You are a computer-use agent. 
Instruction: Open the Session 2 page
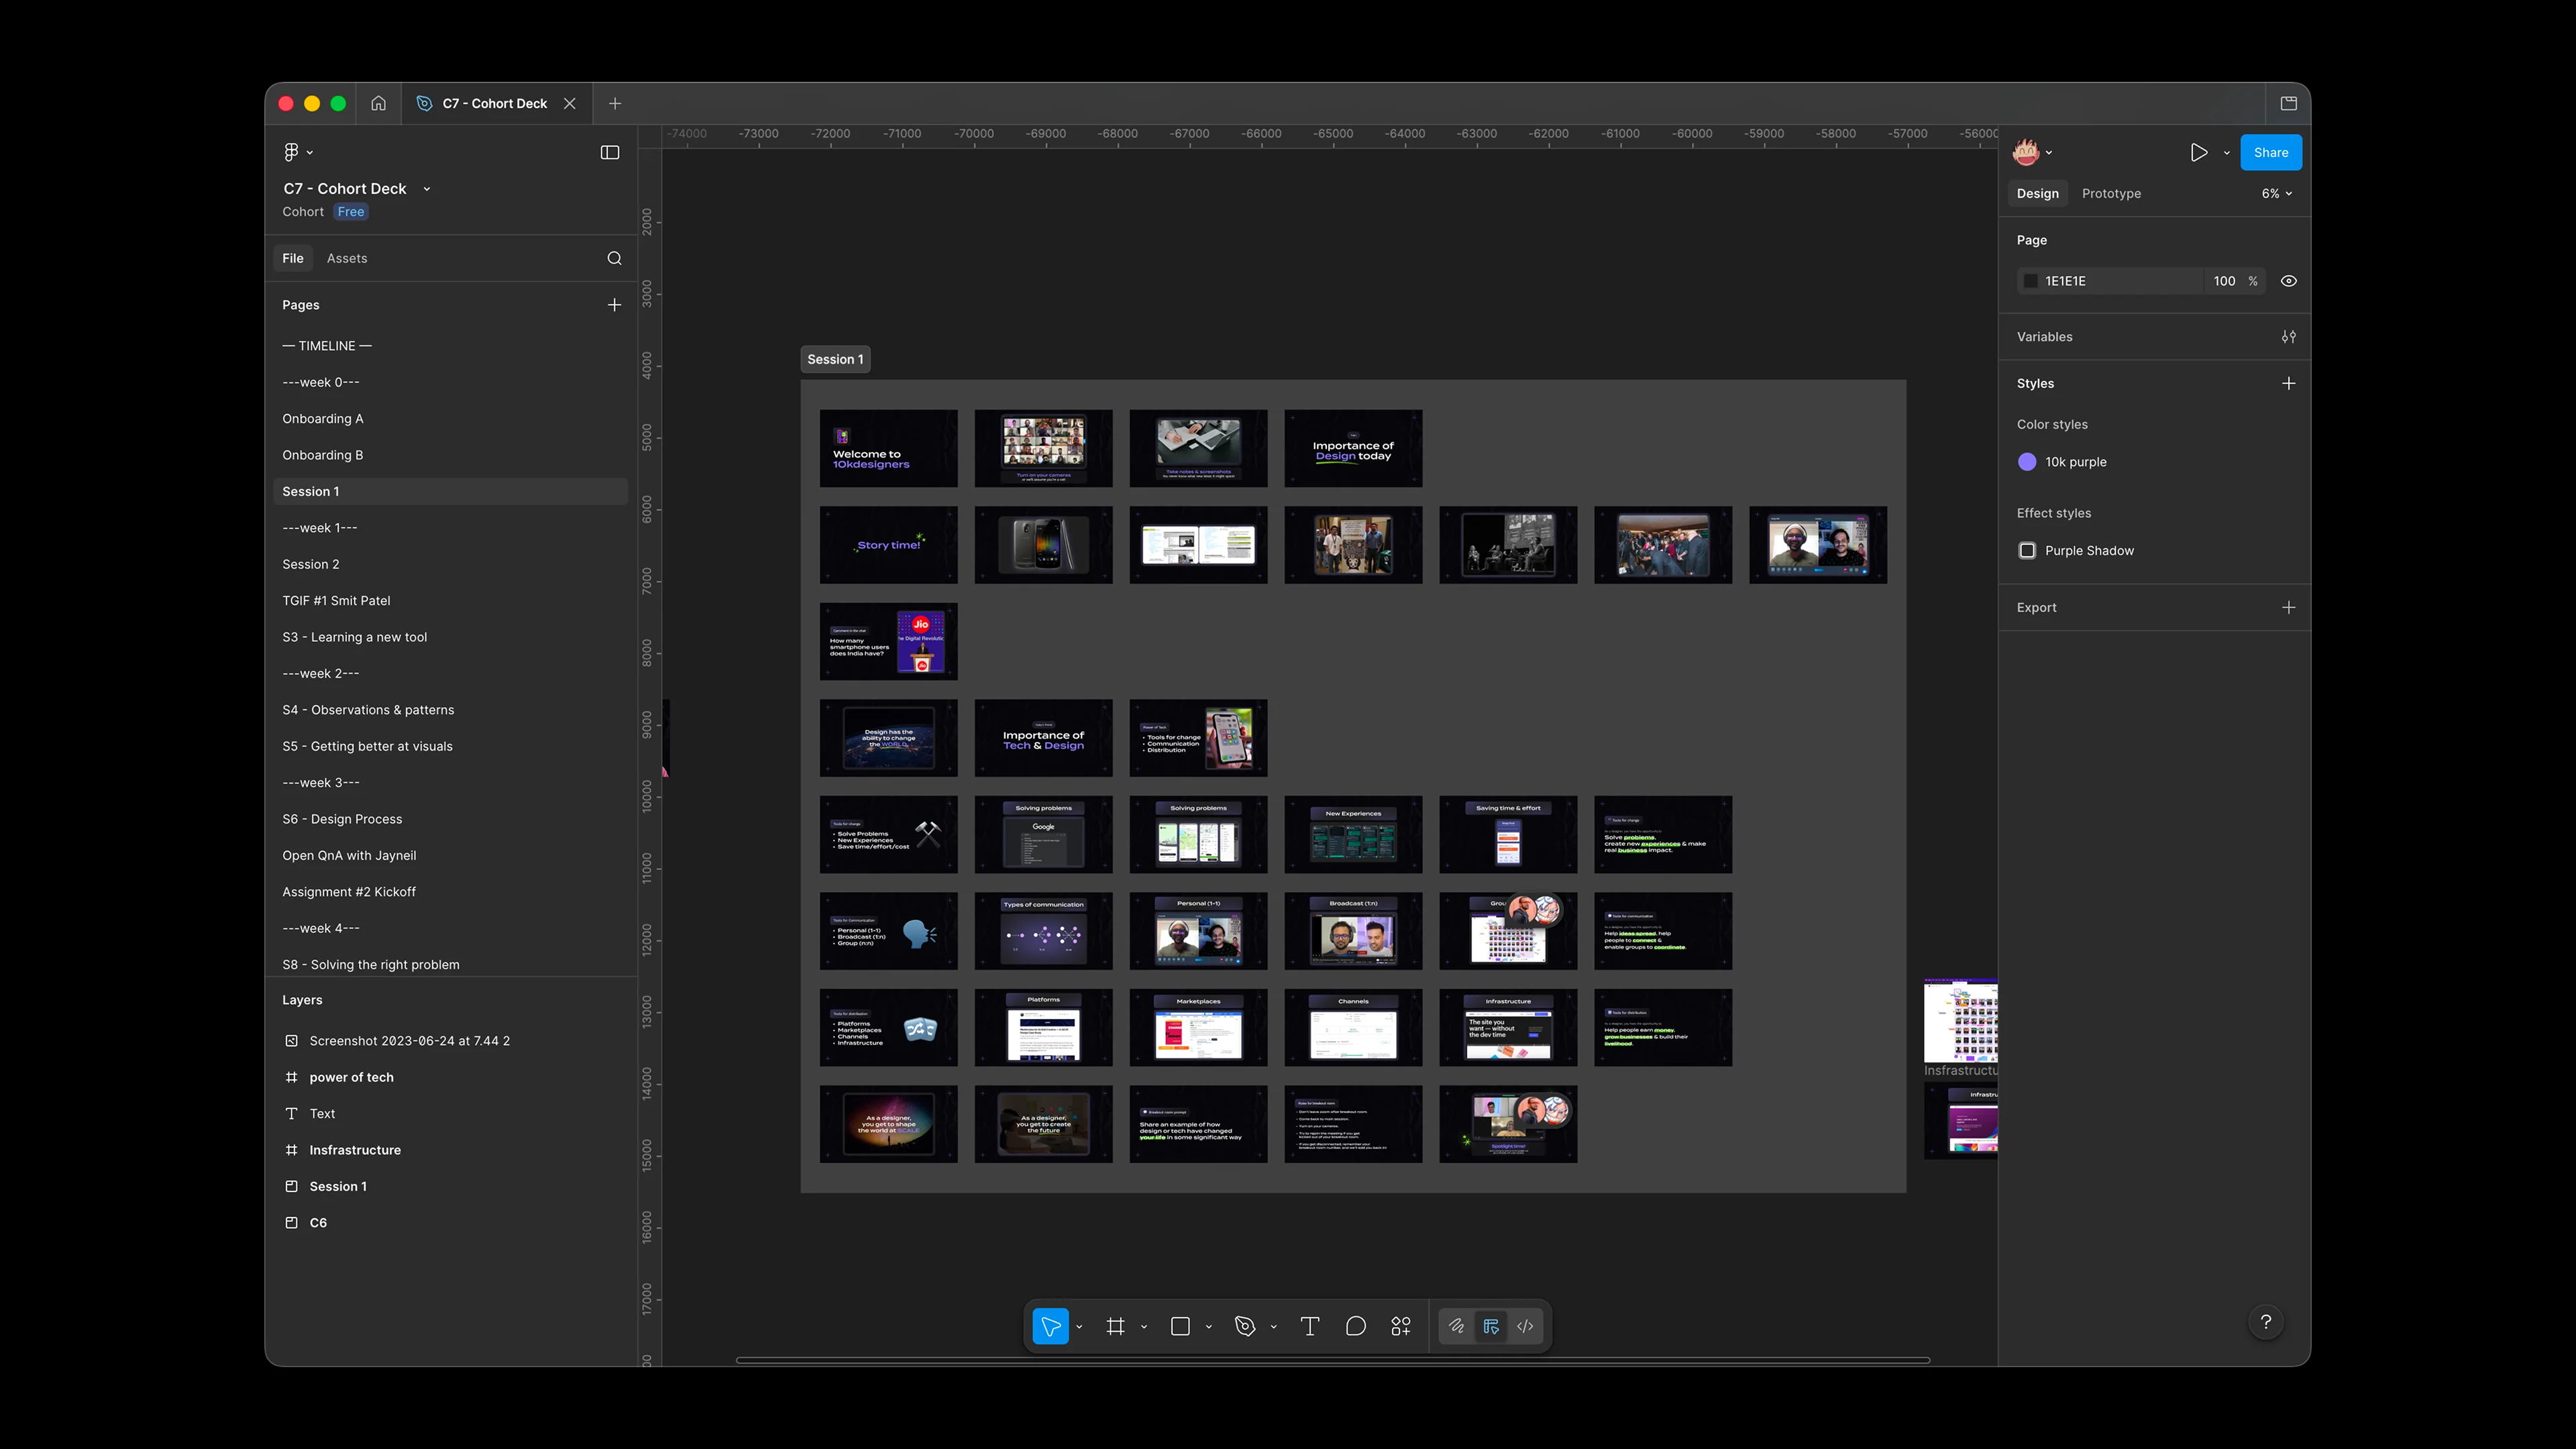311,564
